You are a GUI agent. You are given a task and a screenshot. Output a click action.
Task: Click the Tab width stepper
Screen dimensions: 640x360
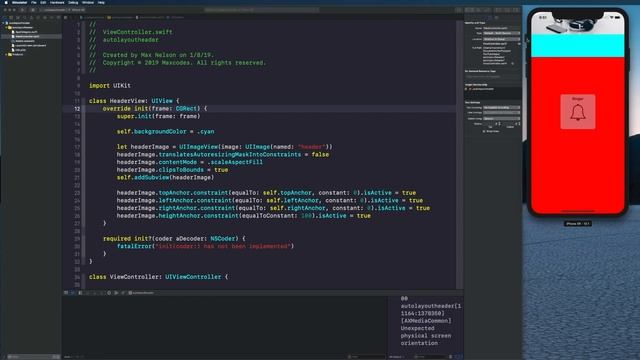pos(499,123)
